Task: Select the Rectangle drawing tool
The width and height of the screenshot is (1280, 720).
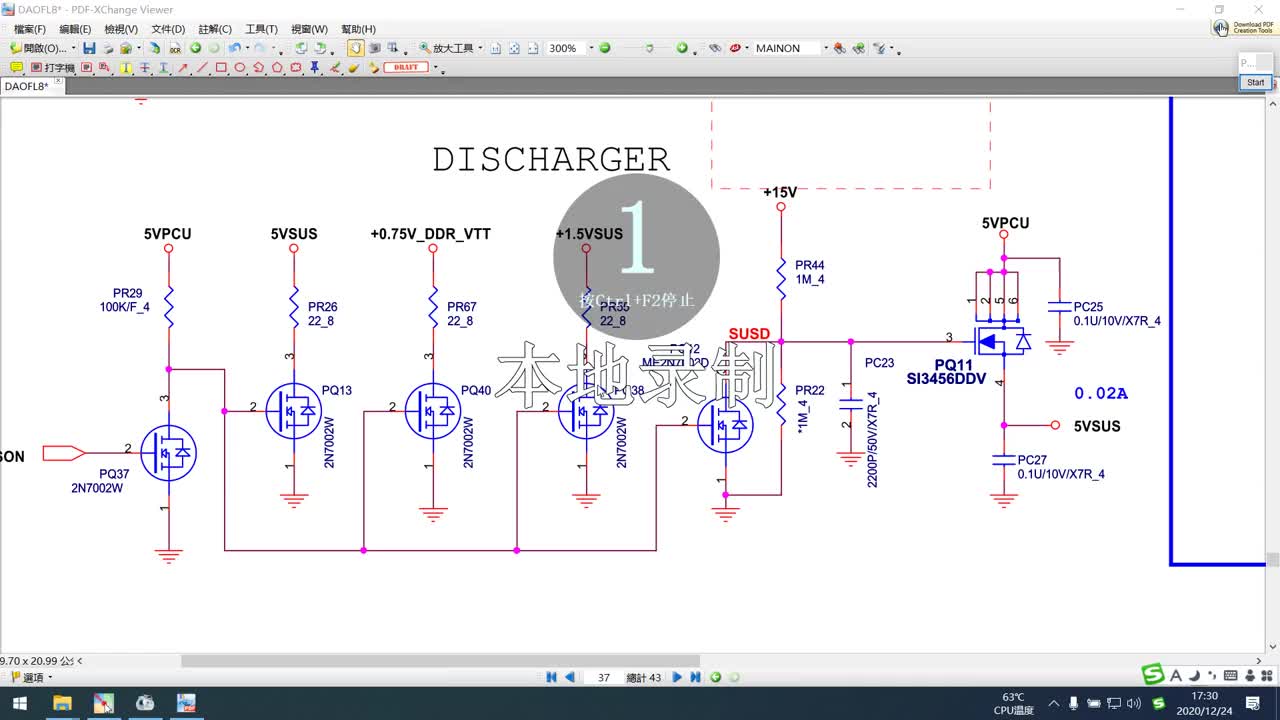Action: tap(221, 67)
